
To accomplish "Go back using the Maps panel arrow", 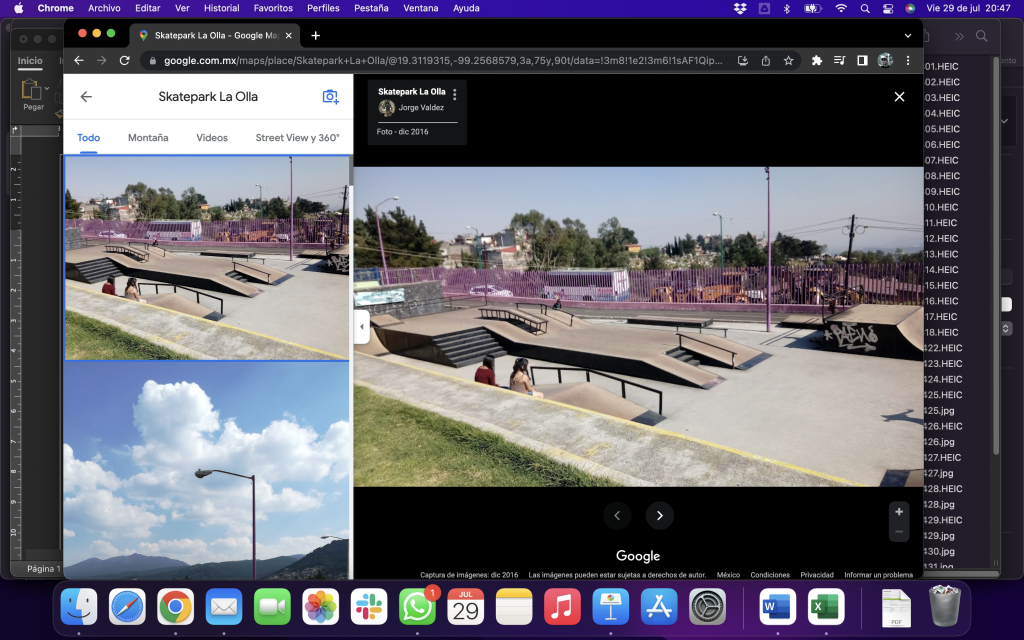I will (x=86, y=97).
